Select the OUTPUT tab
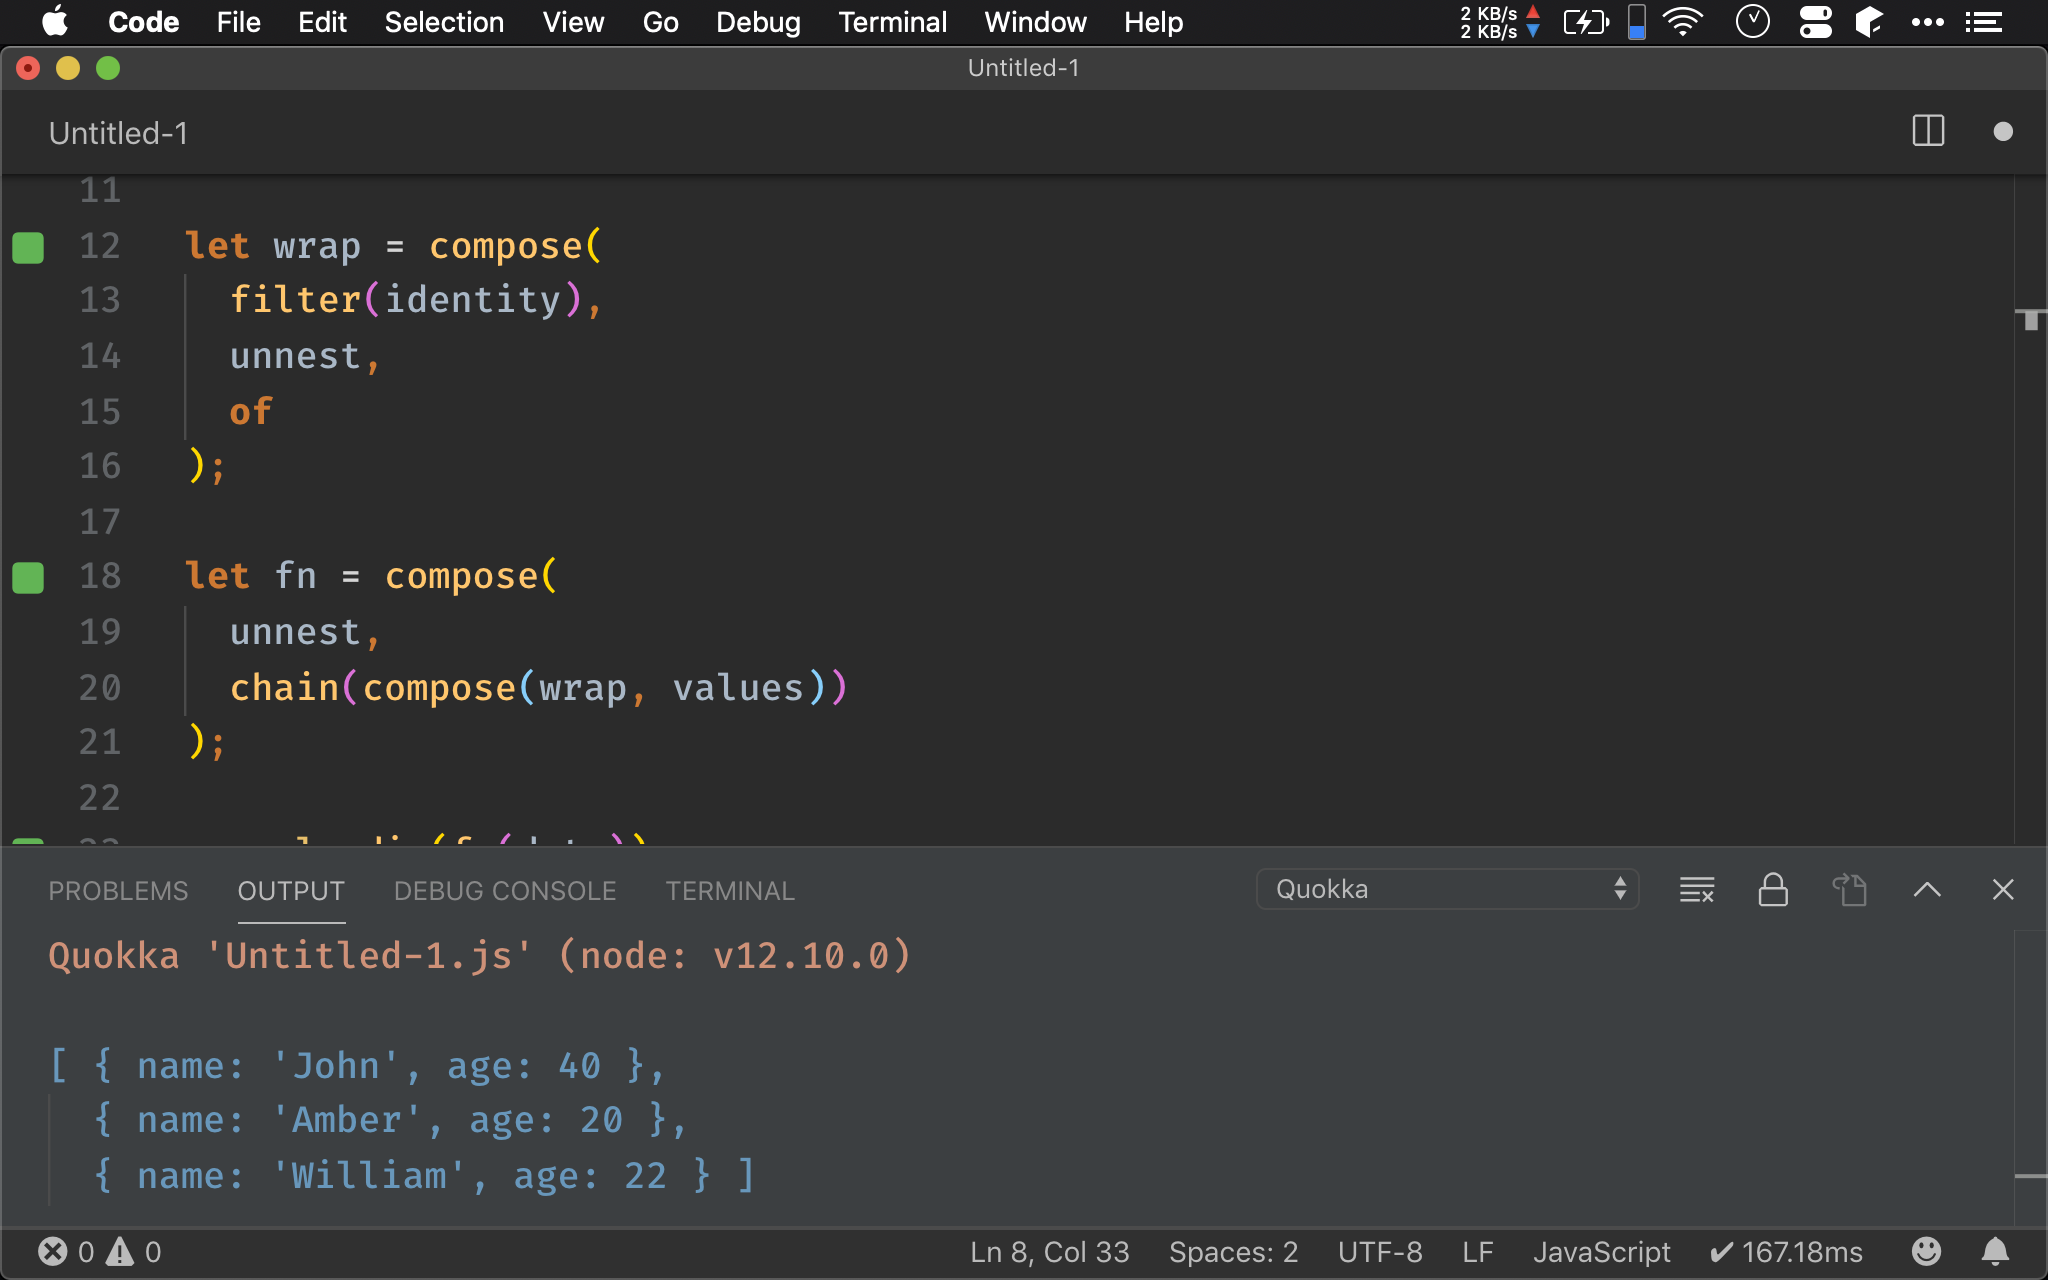The image size is (2048, 1280). click(291, 891)
